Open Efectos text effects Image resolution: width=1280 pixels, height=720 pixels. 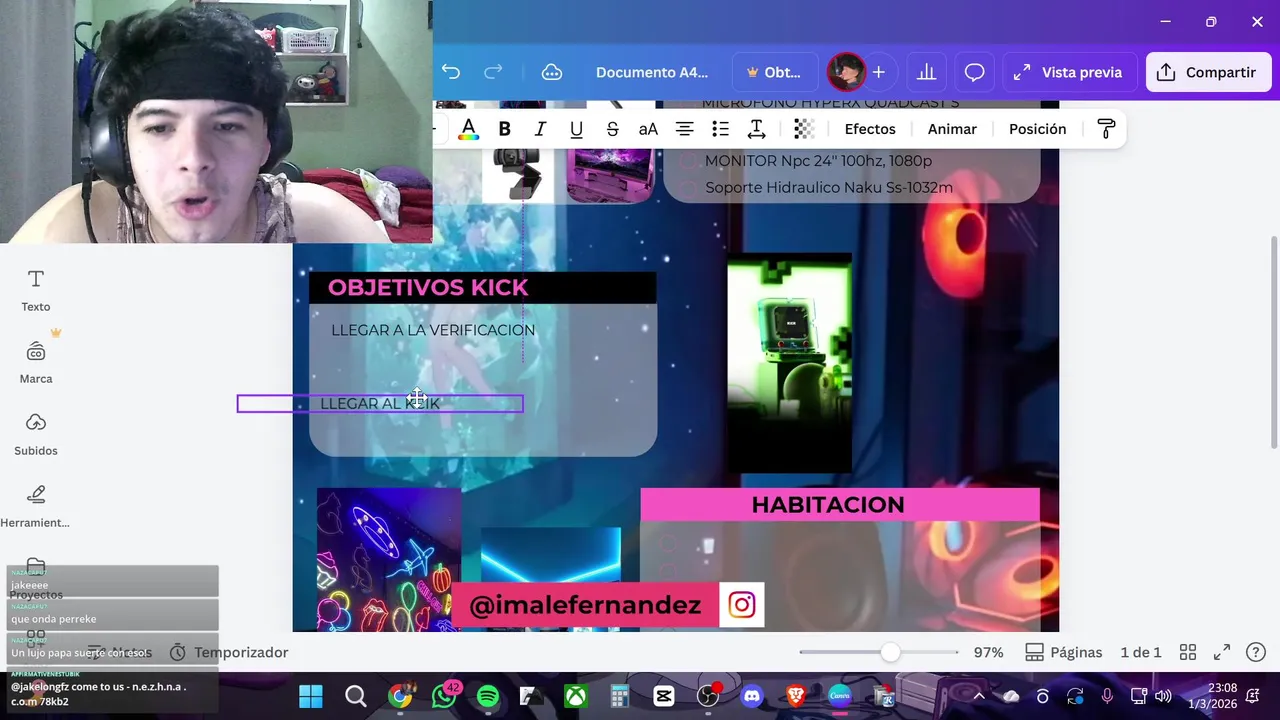[x=870, y=129]
